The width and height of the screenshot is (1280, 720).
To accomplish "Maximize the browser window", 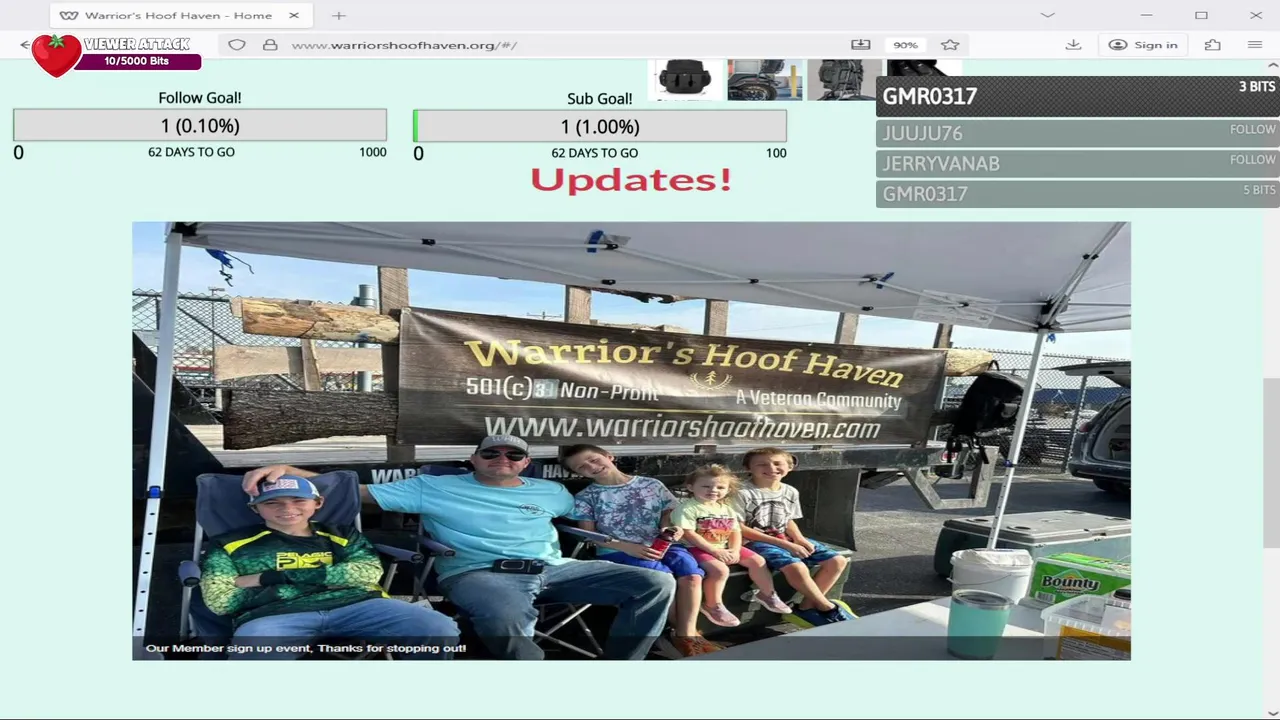I will (1201, 15).
